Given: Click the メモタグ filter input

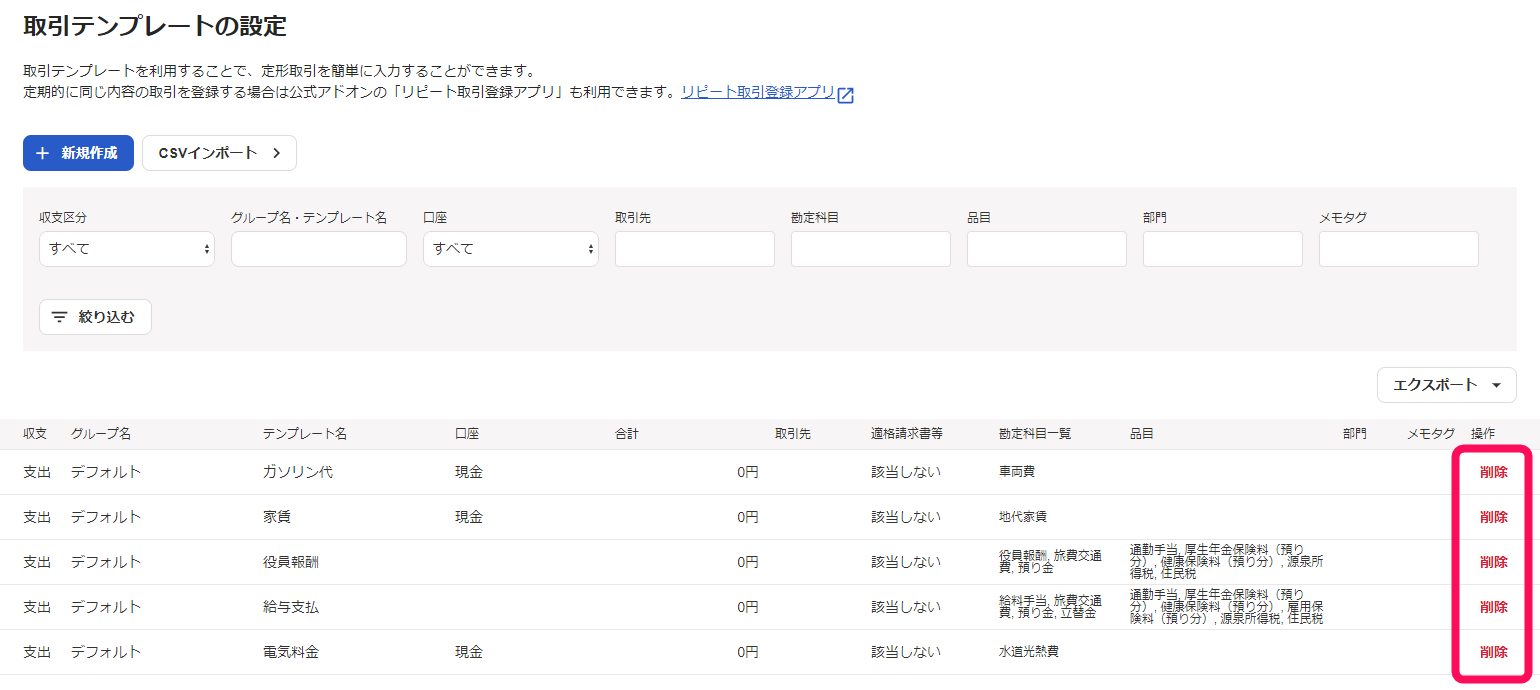Looking at the screenshot, I should pos(1399,249).
